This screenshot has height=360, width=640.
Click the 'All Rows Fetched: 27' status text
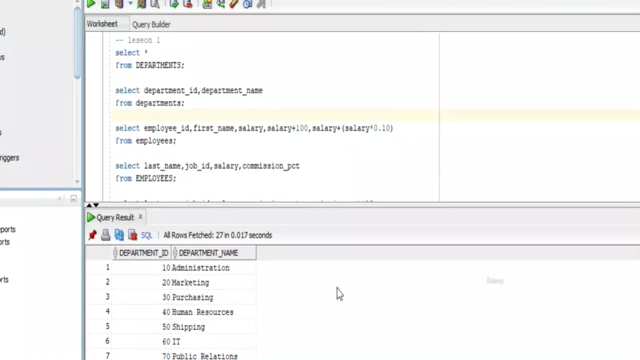coord(218,235)
